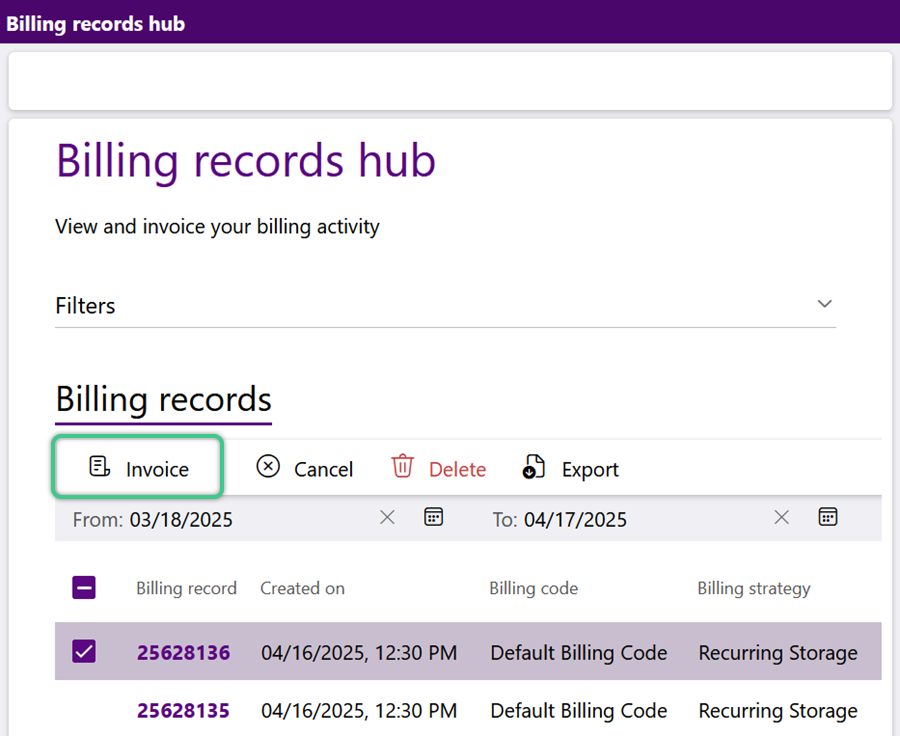Sort by Billing code column header
This screenshot has width=900, height=736.
coord(533,588)
